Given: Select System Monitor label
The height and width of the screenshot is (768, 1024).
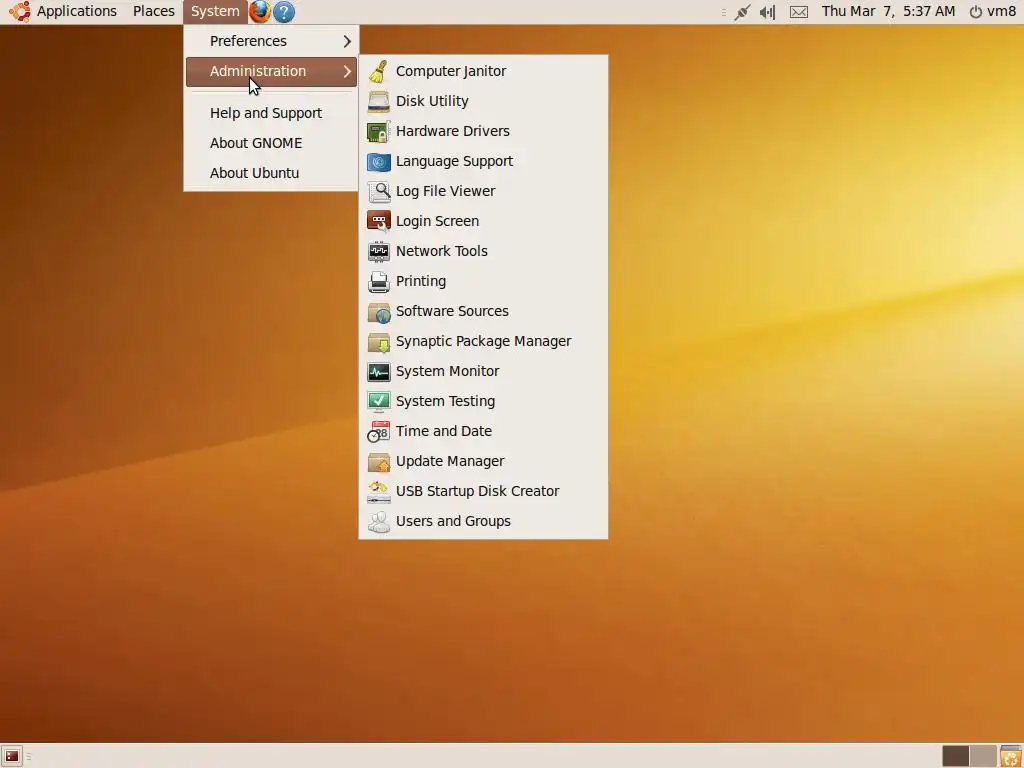Looking at the screenshot, I should 447,372.
